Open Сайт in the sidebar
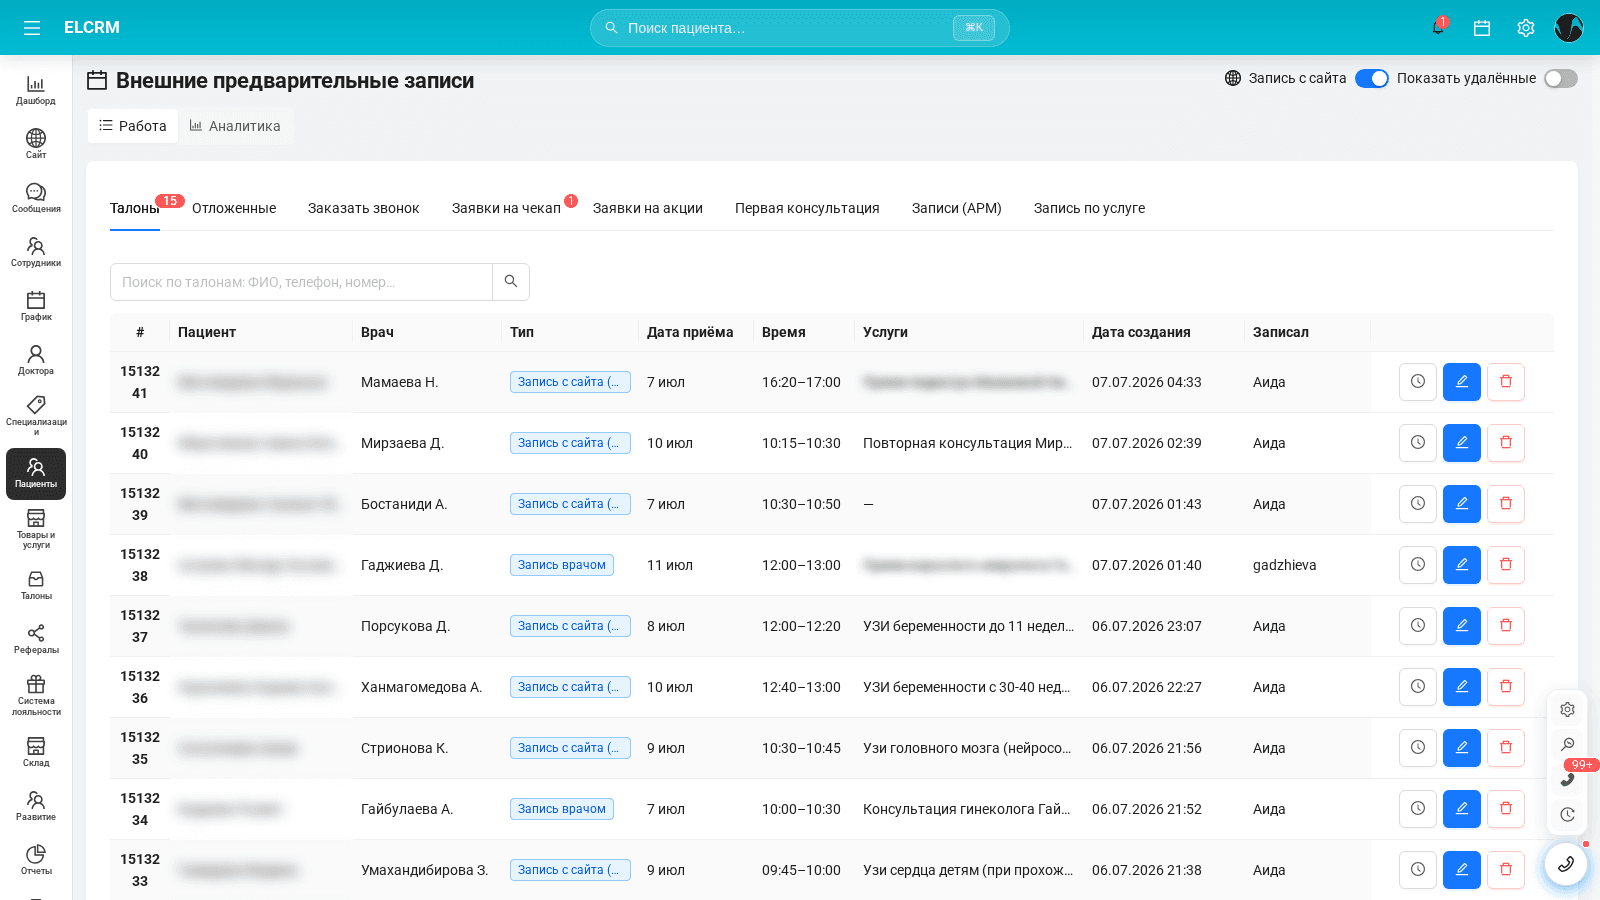The height and width of the screenshot is (900, 1600). 36,144
